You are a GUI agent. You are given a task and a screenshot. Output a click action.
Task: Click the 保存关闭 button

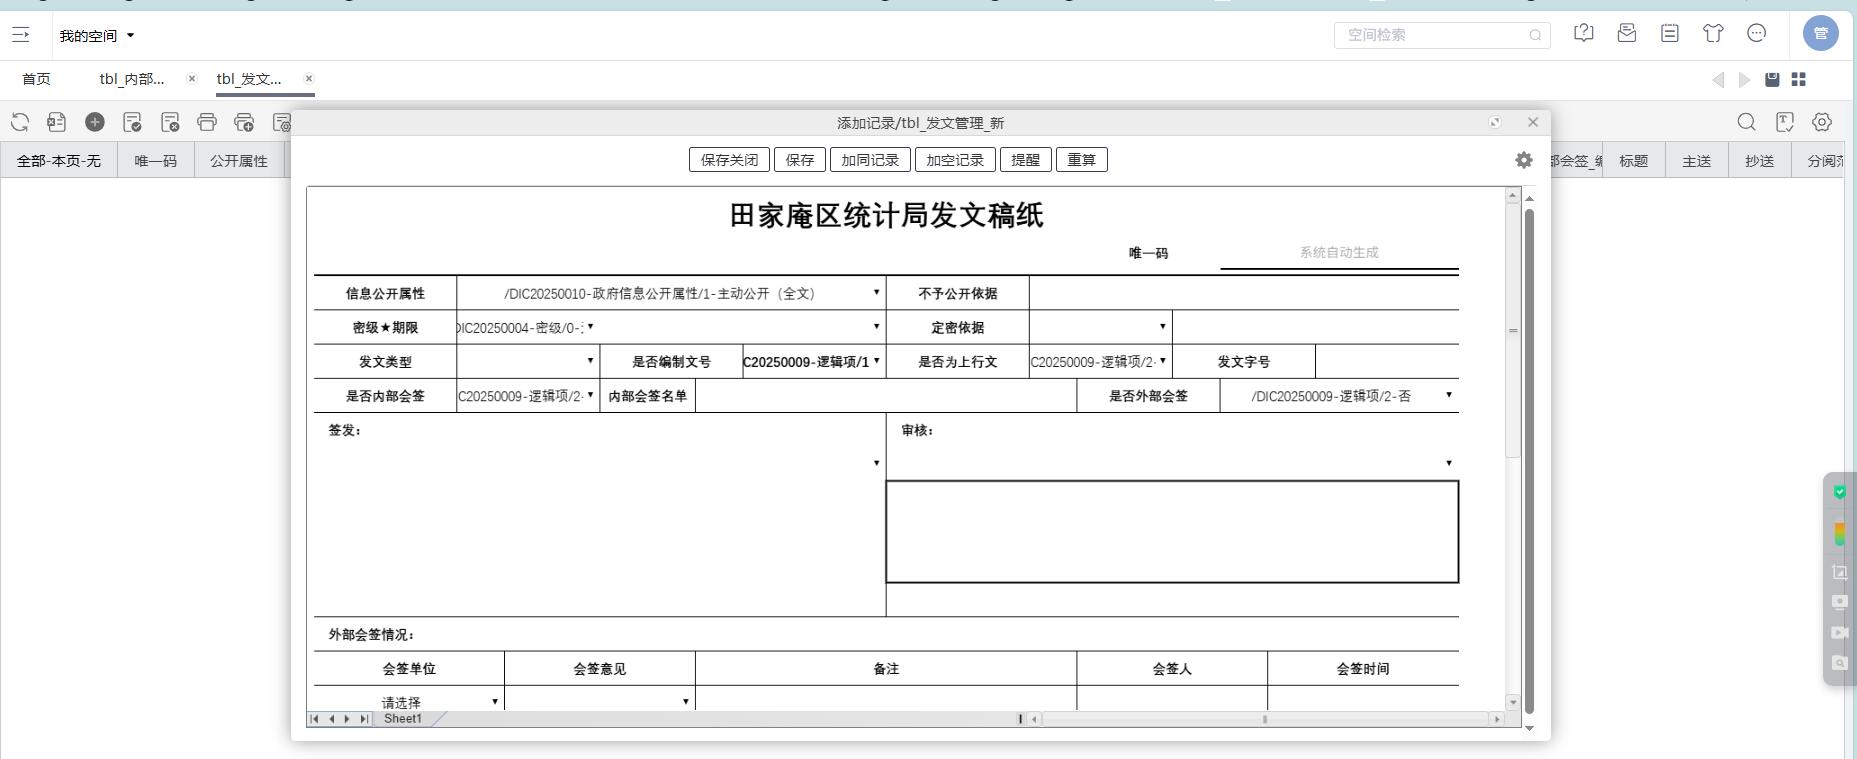tap(729, 160)
